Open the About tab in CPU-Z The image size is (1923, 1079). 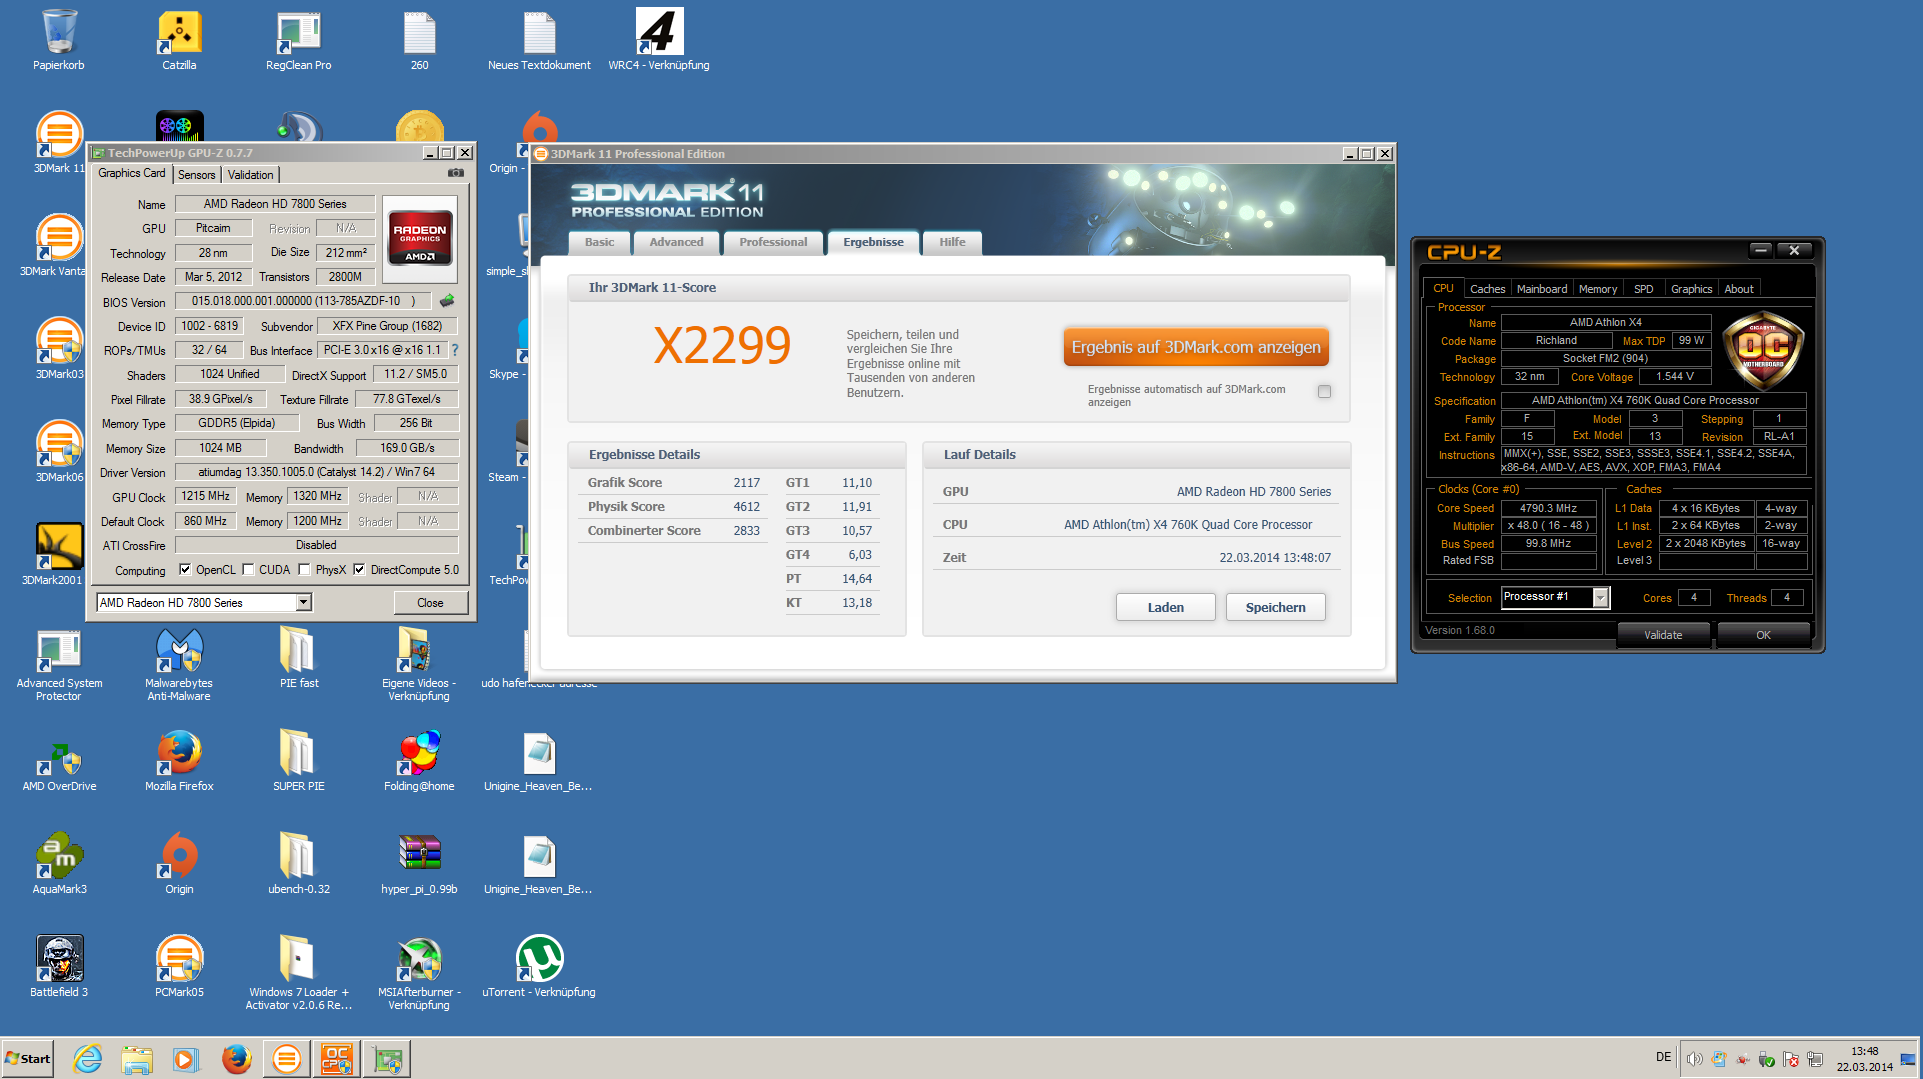(x=1739, y=289)
